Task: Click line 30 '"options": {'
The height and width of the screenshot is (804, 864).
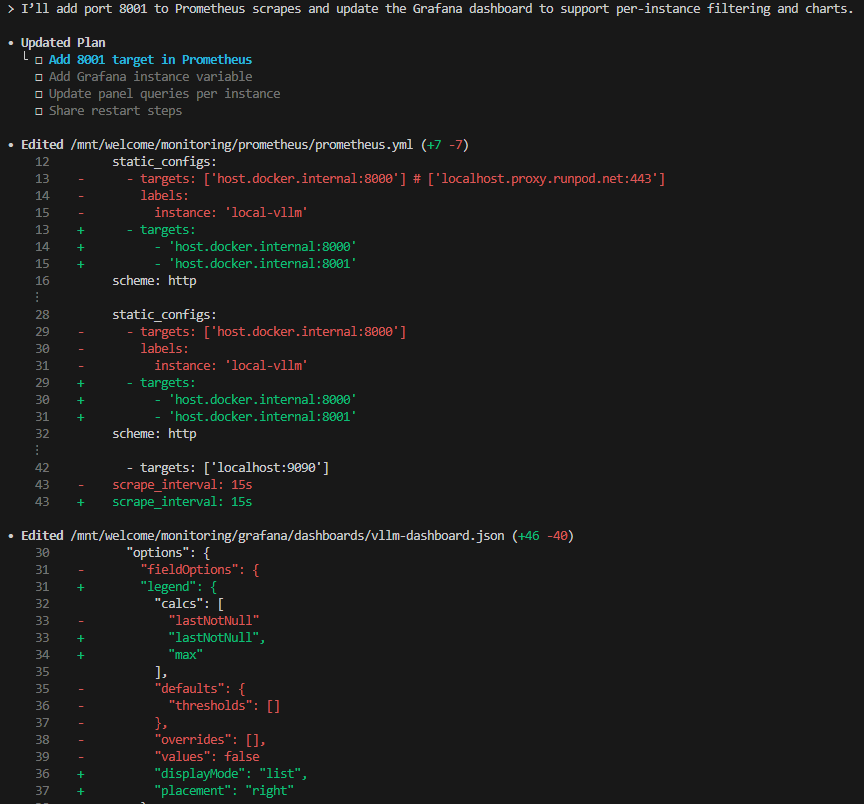Action: (x=168, y=552)
